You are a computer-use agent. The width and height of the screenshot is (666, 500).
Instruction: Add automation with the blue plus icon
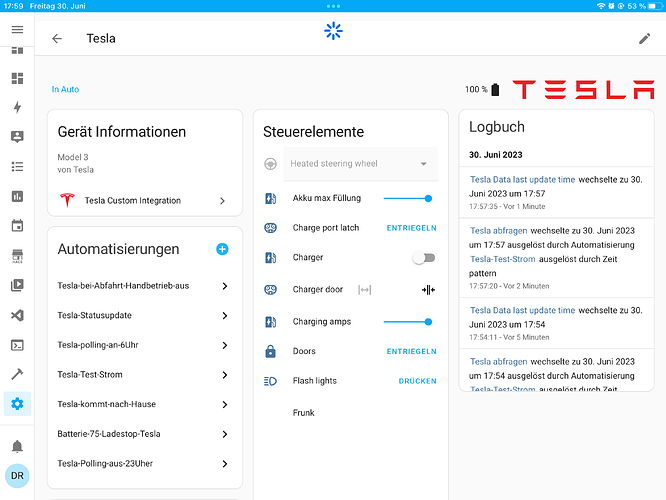coord(222,249)
